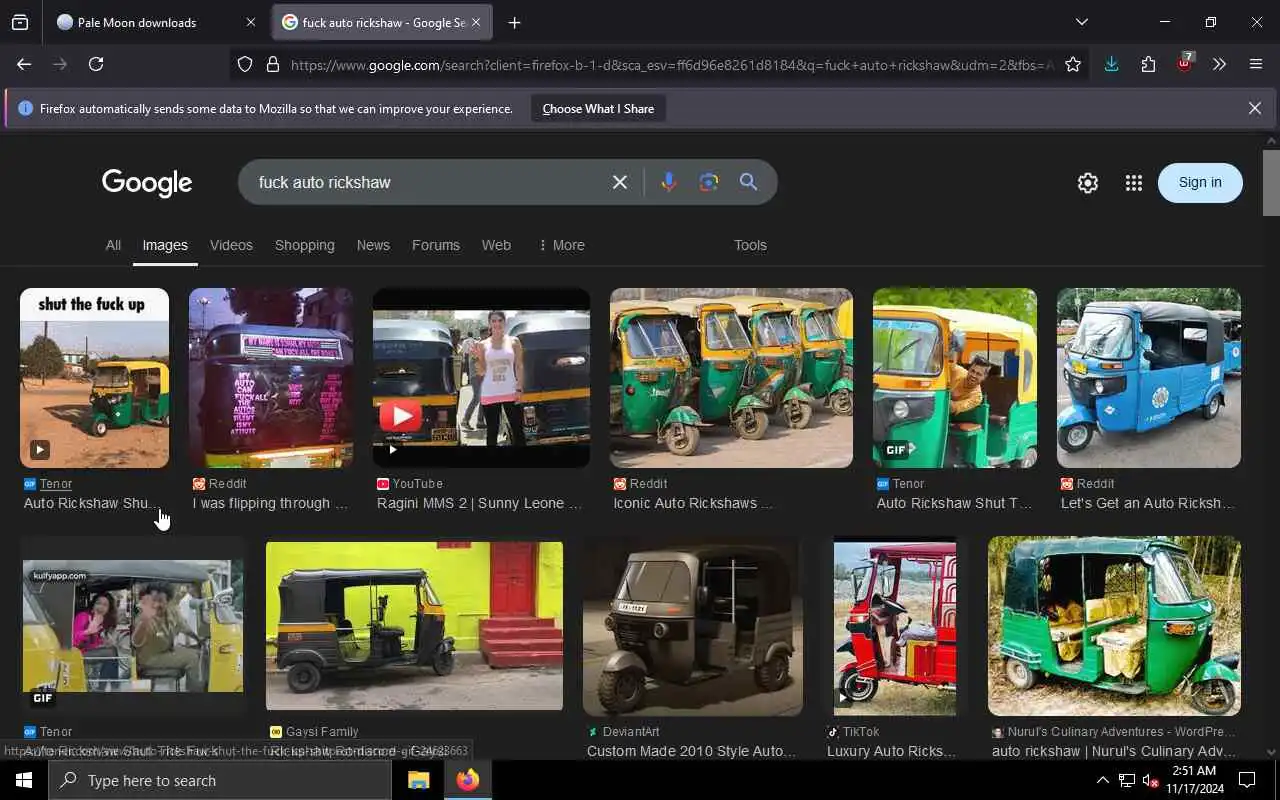Open the Google apps grid
This screenshot has width=1280, height=800.
1133,183
